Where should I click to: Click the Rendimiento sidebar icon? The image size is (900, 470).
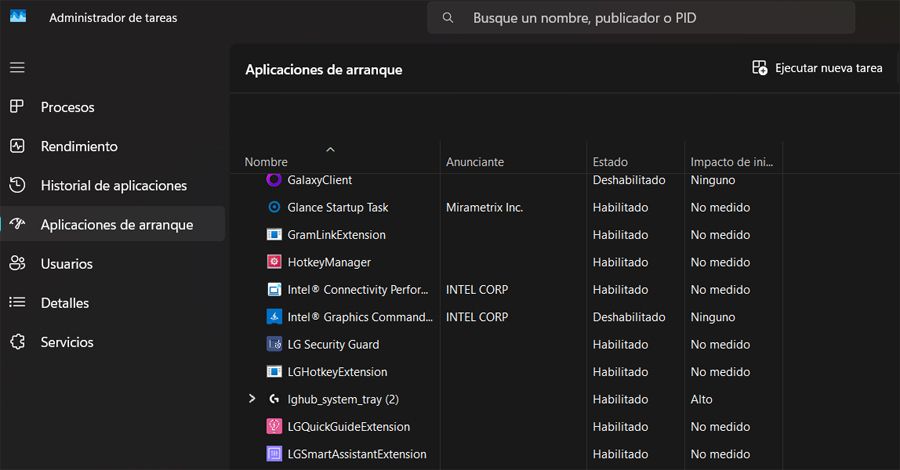17,146
